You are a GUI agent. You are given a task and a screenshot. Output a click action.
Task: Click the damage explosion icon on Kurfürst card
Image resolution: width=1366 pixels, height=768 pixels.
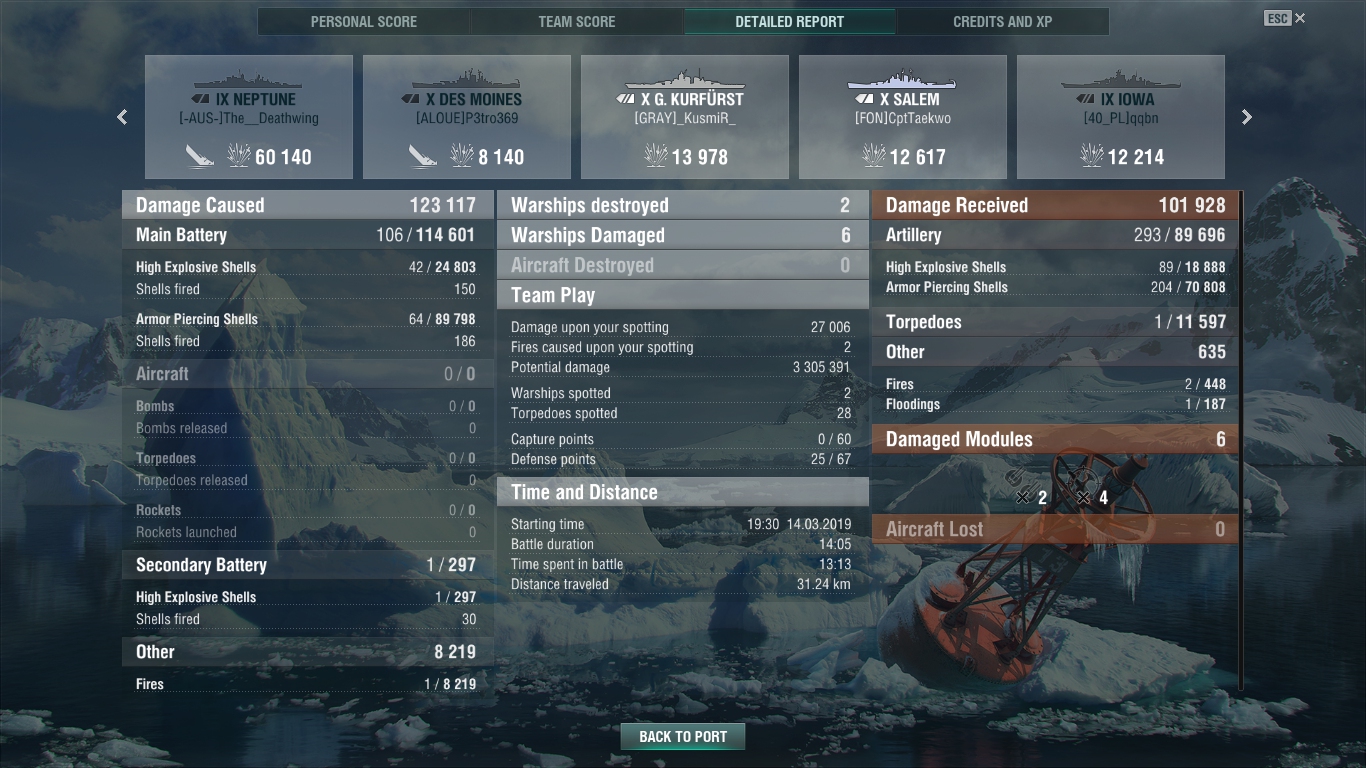pyautogui.click(x=656, y=156)
